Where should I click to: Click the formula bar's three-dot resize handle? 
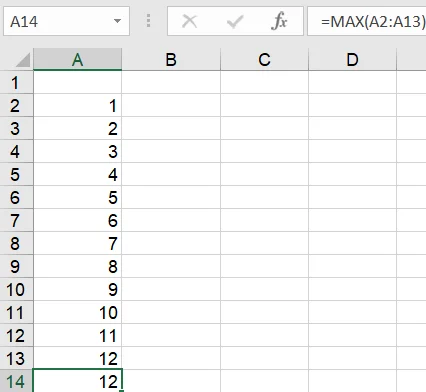[149, 21]
